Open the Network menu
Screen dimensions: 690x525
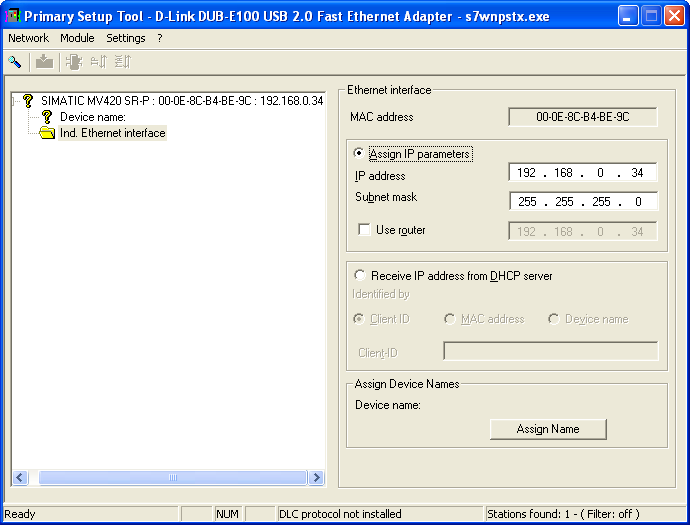[28, 38]
